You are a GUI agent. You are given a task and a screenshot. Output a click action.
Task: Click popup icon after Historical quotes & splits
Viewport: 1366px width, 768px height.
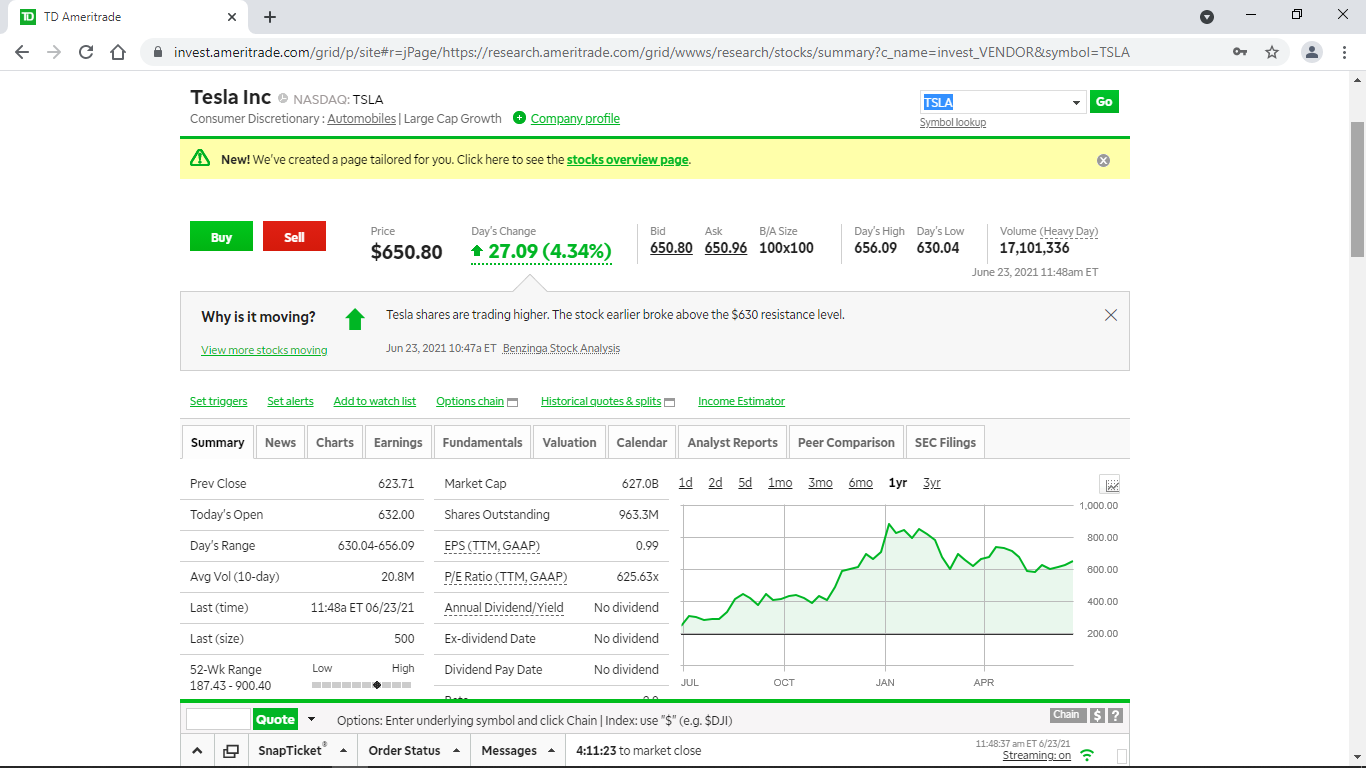[670, 402]
